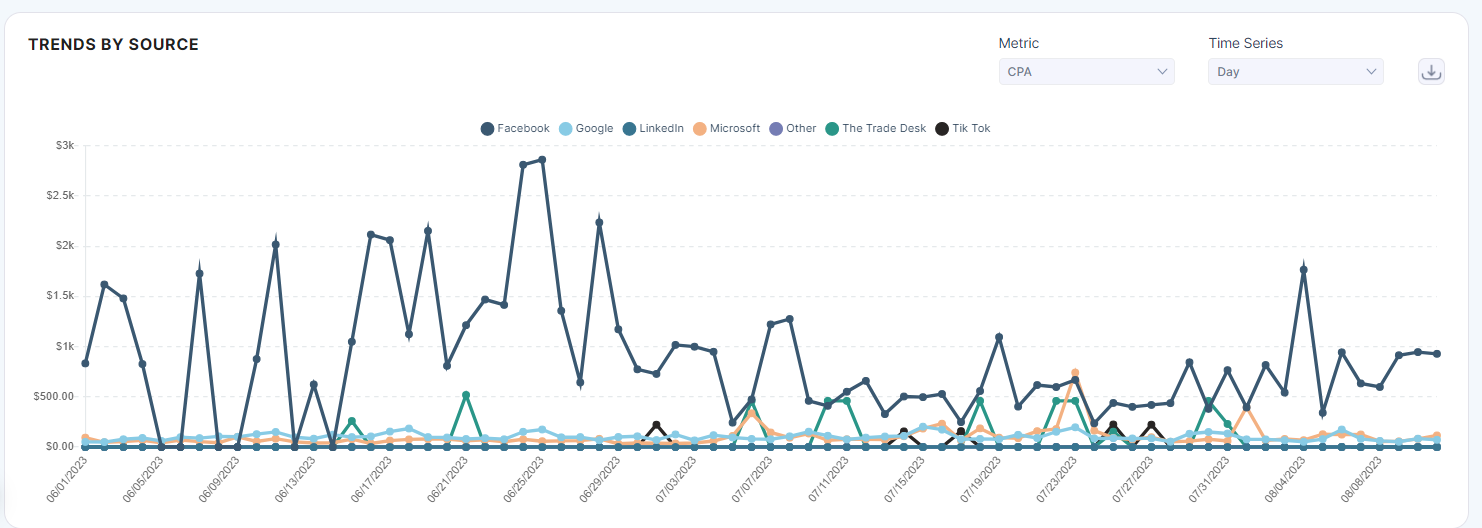Click the download chart icon
Image resolution: width=1482 pixels, height=528 pixels.
click(x=1431, y=72)
